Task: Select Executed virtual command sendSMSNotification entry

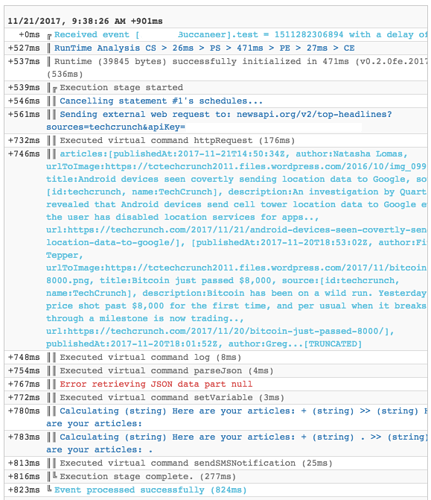Action: 196,463
